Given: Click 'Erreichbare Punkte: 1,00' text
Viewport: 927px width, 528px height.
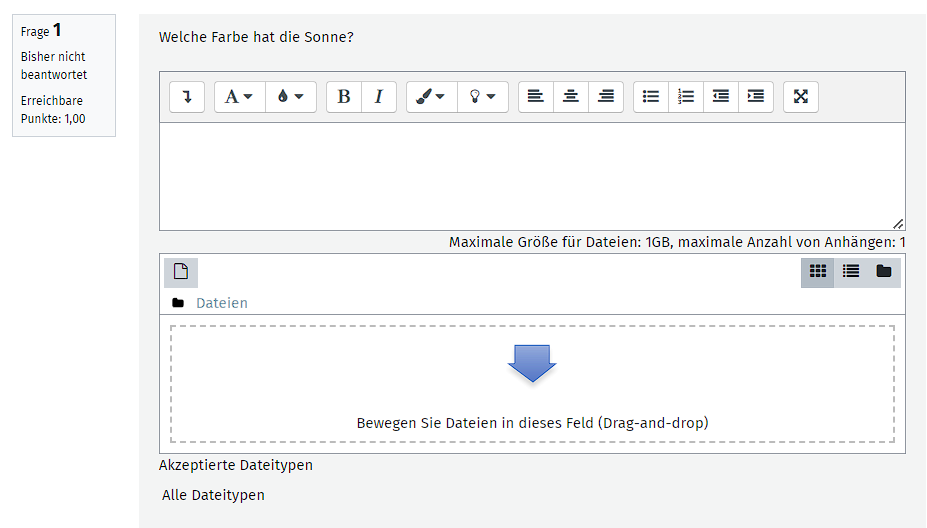Looking at the screenshot, I should point(53,109).
